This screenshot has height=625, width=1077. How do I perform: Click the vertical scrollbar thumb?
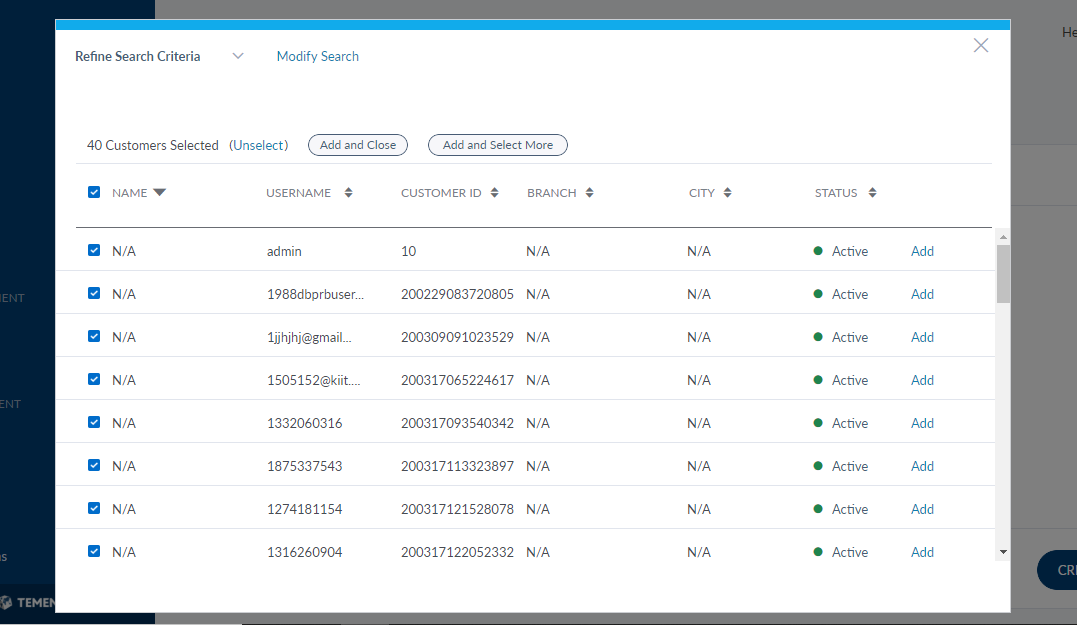(x=1003, y=273)
